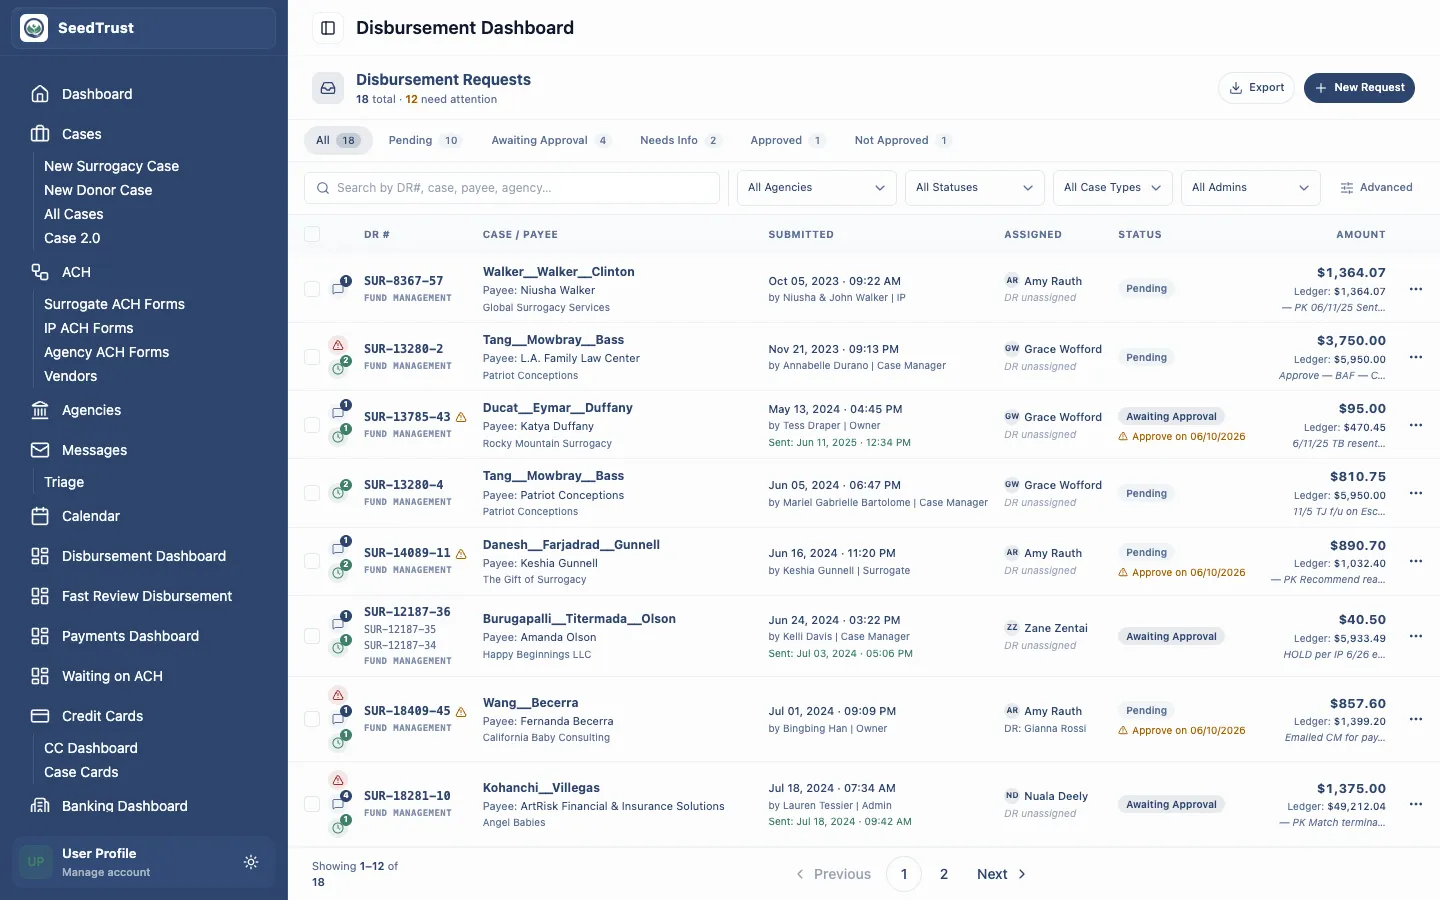Open Agencies via the building icon
The image size is (1440, 900).
pyautogui.click(x=40, y=410)
